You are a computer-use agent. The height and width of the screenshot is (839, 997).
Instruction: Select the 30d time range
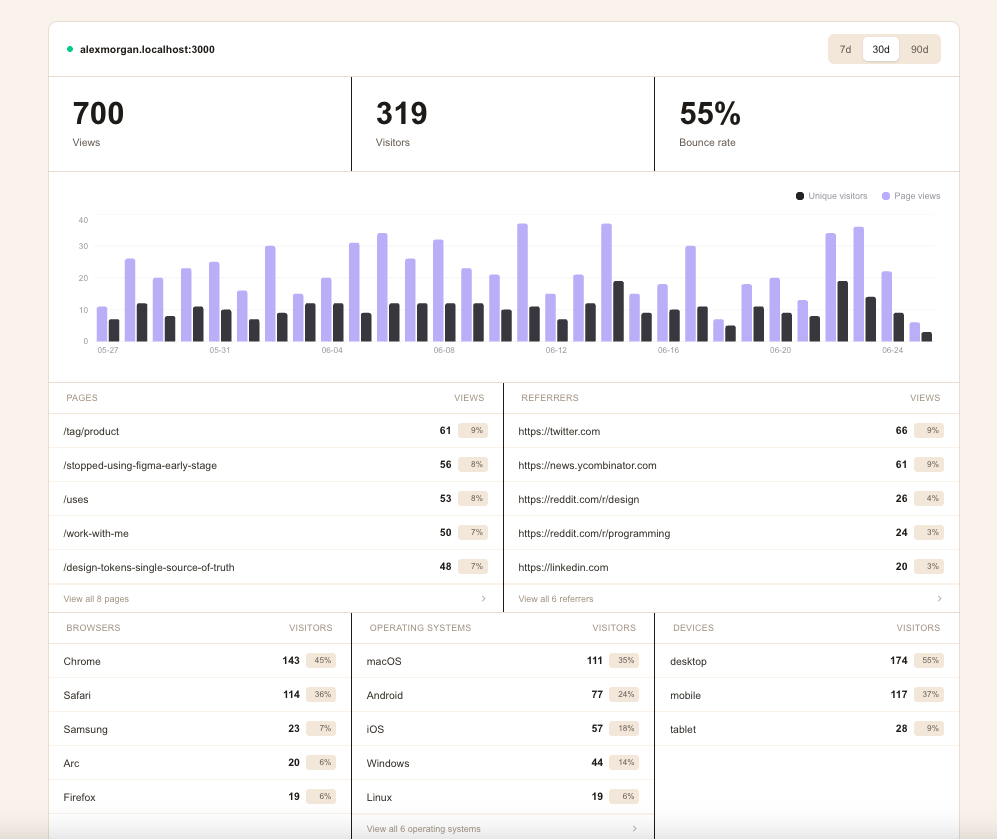coord(881,49)
